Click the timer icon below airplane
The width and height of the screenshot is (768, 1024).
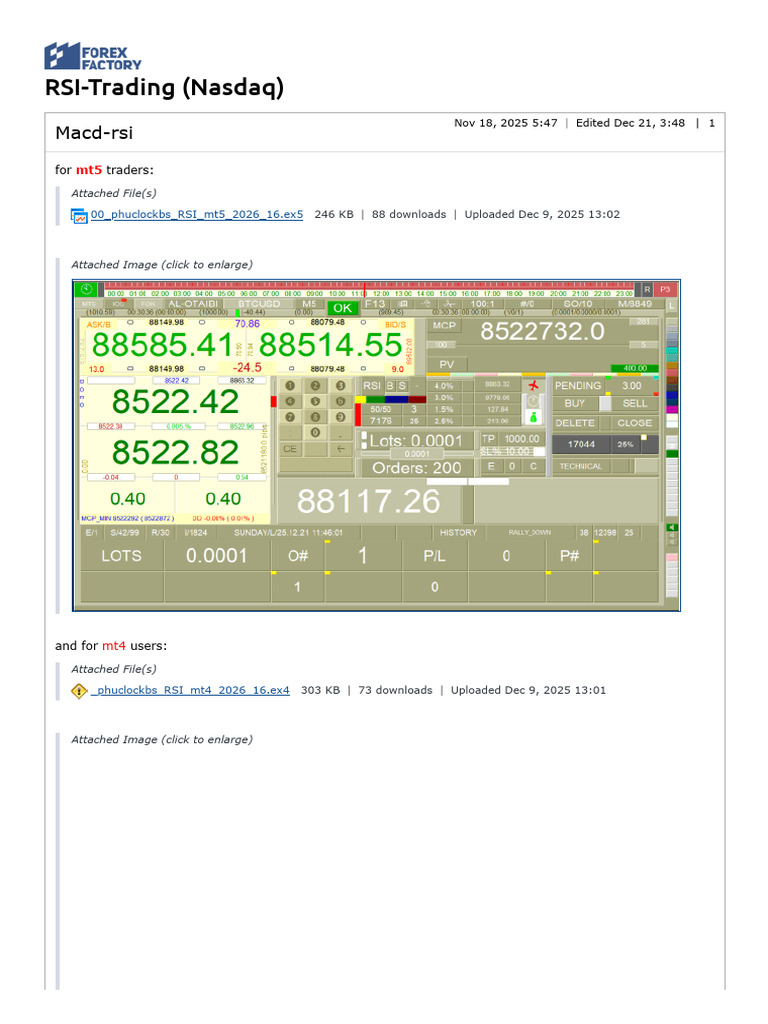534,400
